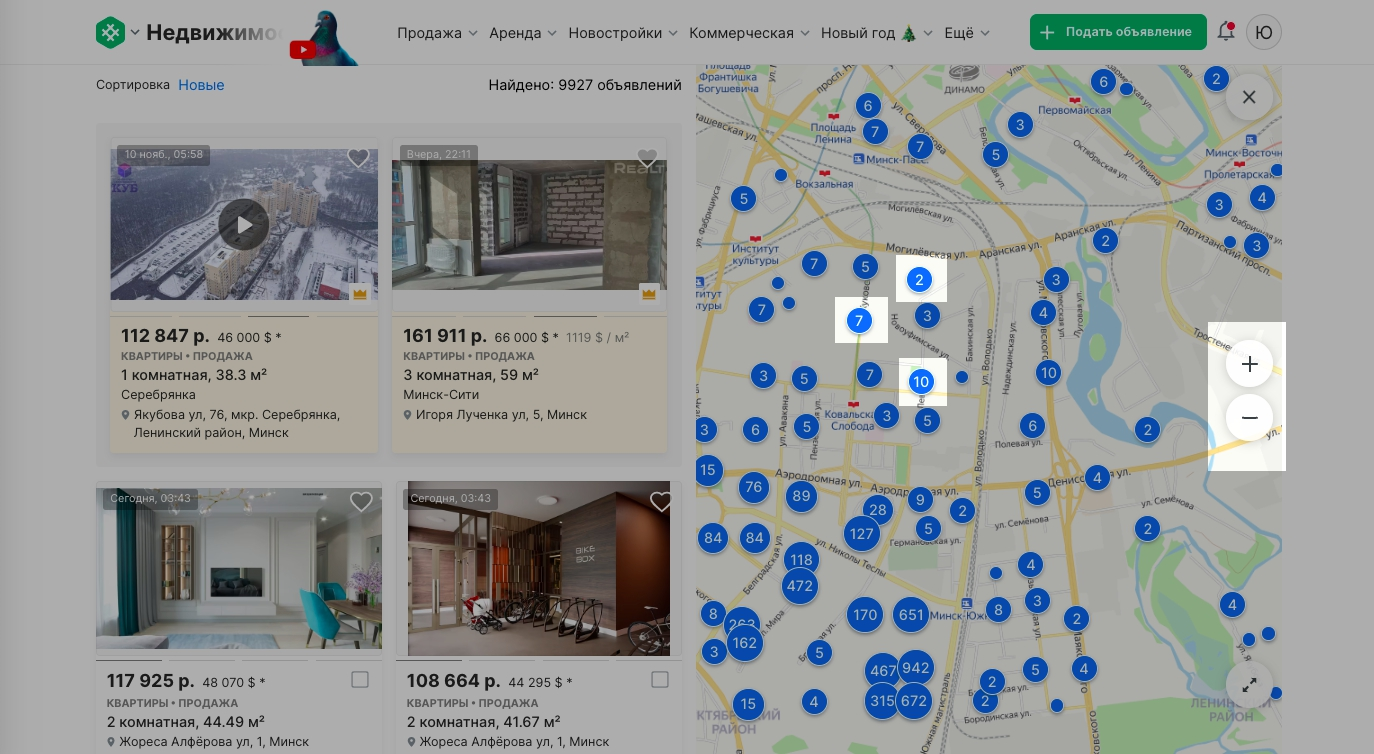
Task: Select the 472 listings cluster on the map
Action: 800,586
